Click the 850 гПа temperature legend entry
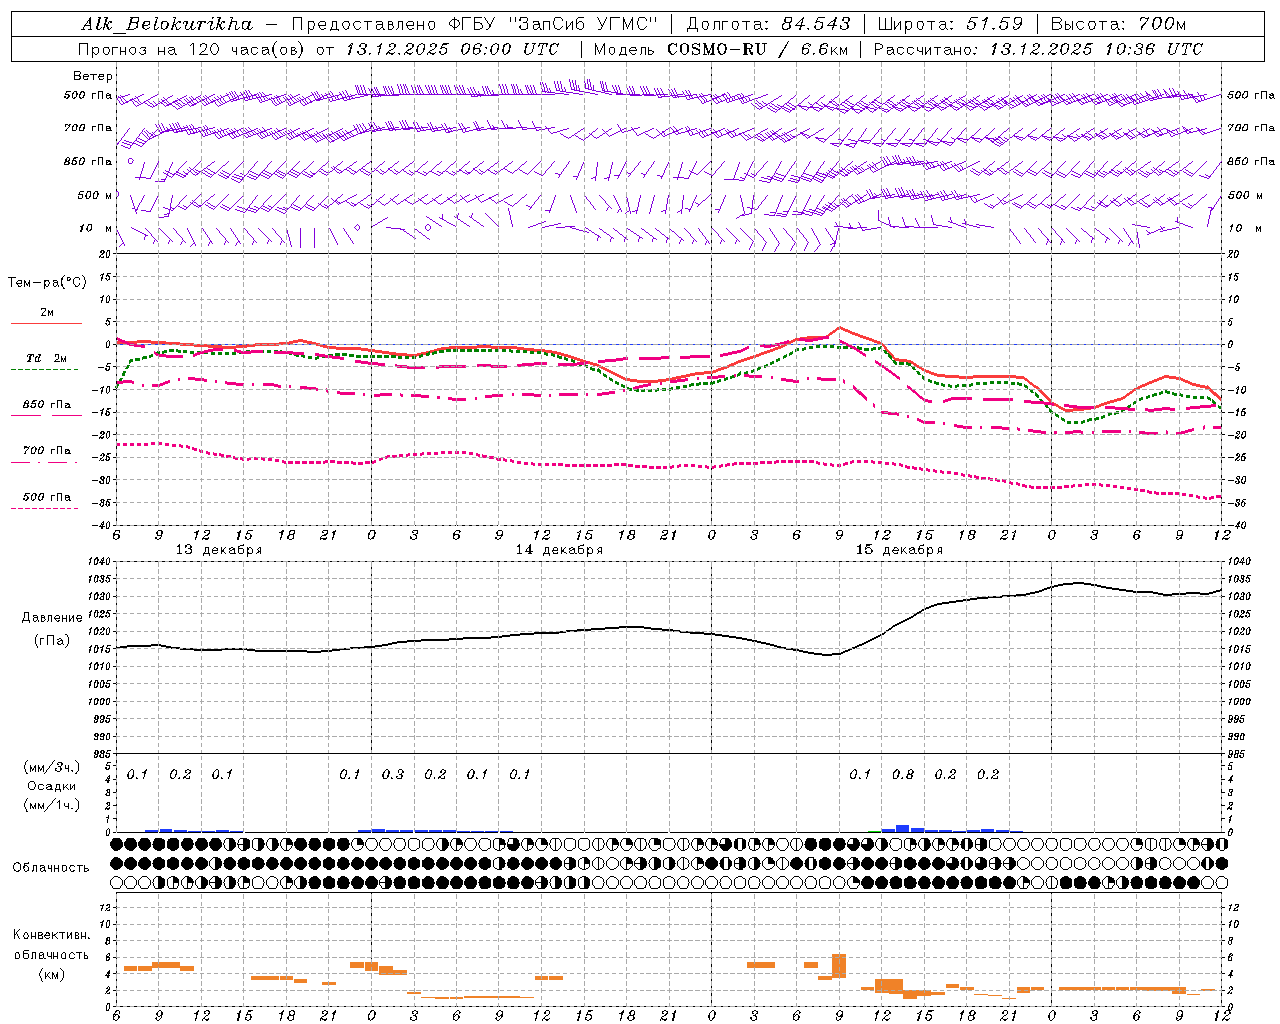The width and height of the screenshot is (1280, 1024). pos(47,405)
